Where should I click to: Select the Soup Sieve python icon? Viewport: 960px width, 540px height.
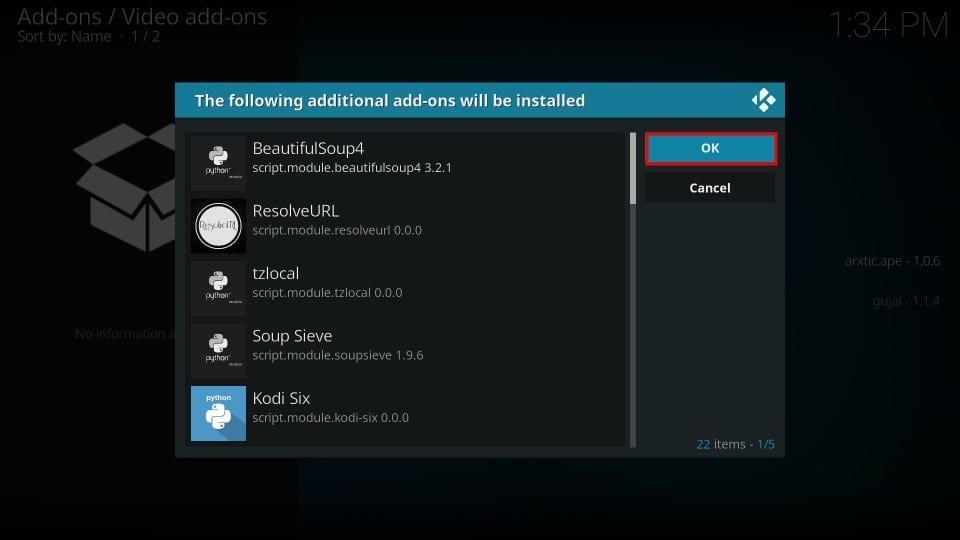pos(218,351)
